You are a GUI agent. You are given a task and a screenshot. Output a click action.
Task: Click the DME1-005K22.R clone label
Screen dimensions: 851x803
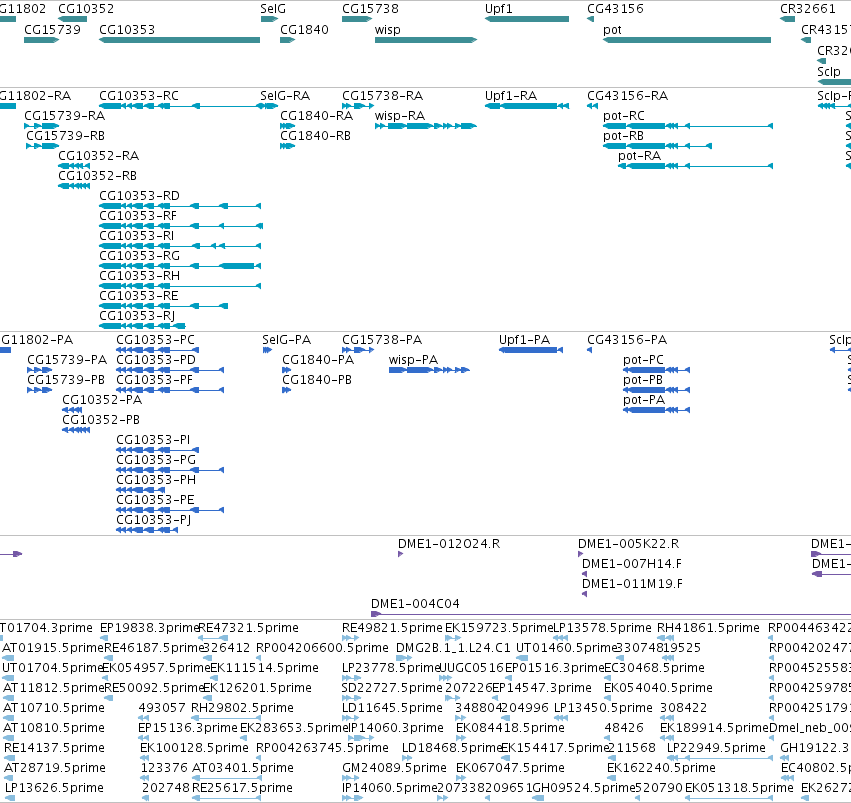pos(628,544)
